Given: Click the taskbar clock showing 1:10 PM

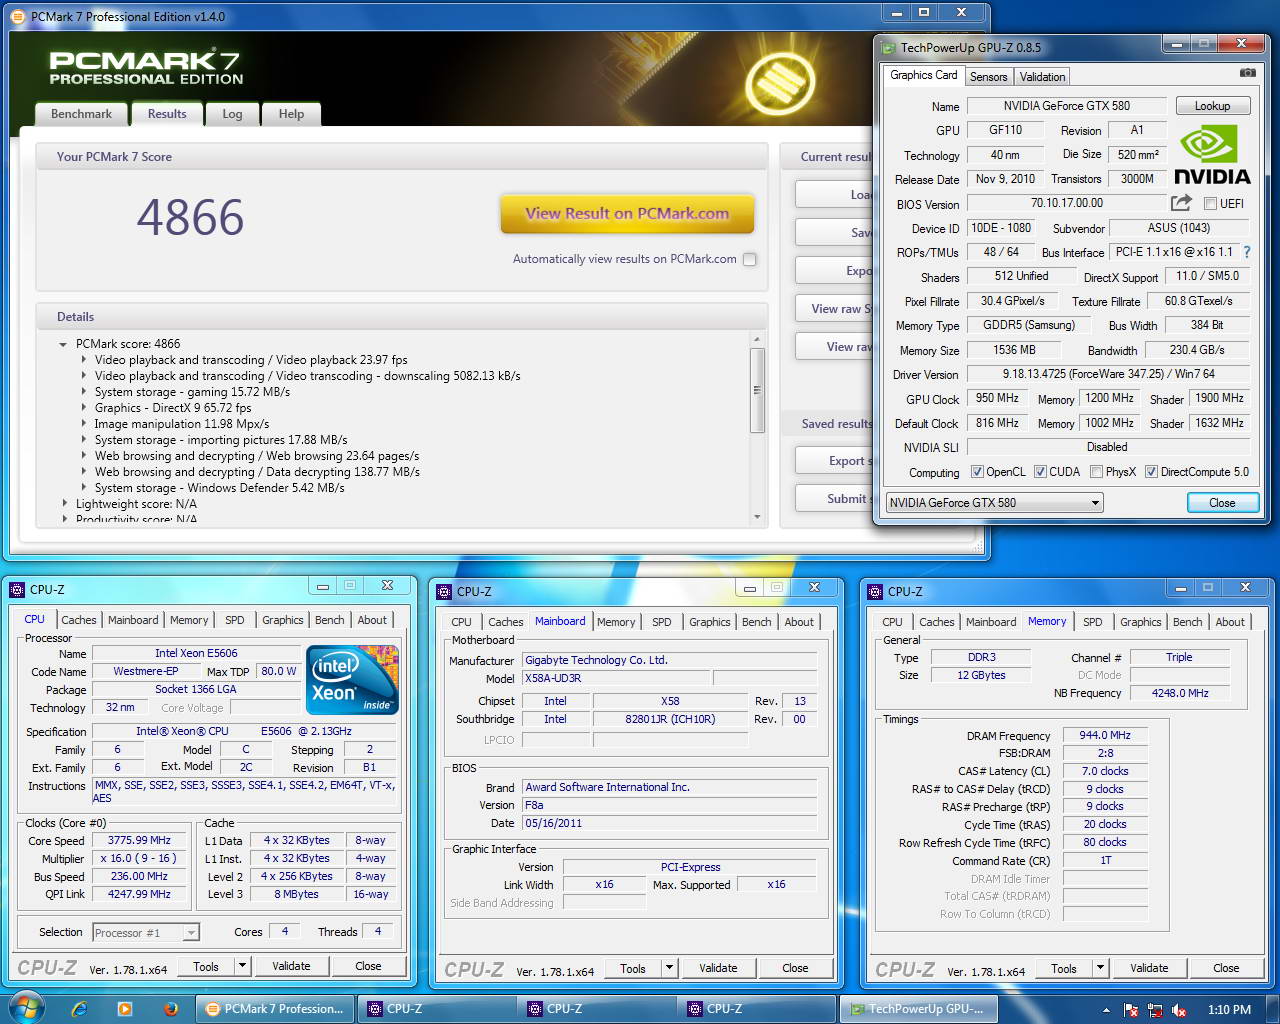Looking at the screenshot, I should click(x=1229, y=1010).
